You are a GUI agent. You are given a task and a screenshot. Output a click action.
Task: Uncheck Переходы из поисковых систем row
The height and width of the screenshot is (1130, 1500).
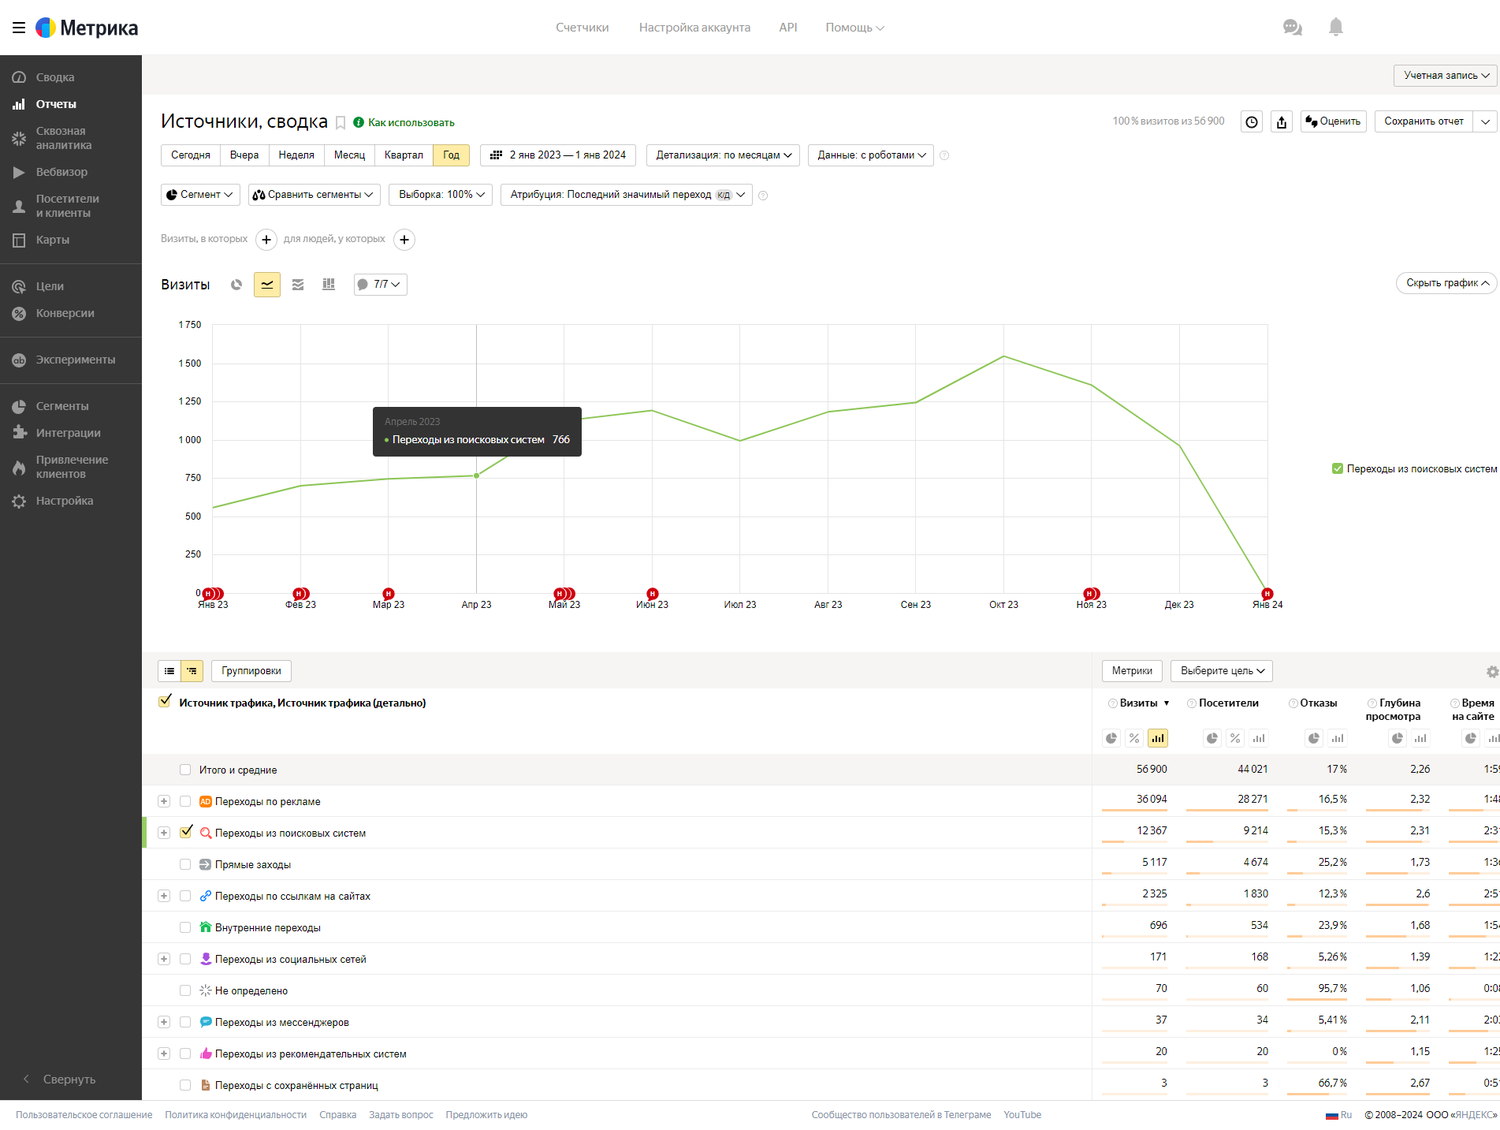[x=186, y=832]
